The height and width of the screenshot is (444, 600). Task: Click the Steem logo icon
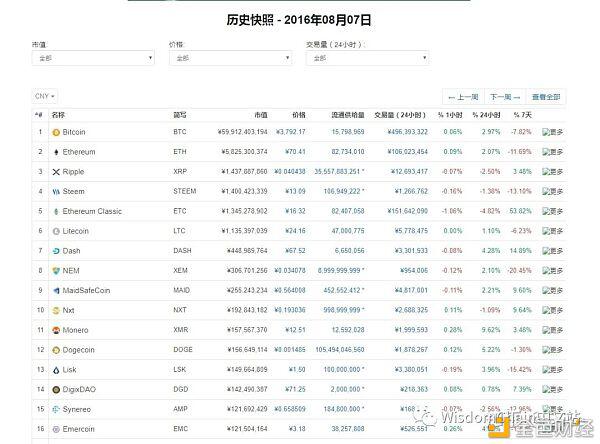click(56, 192)
